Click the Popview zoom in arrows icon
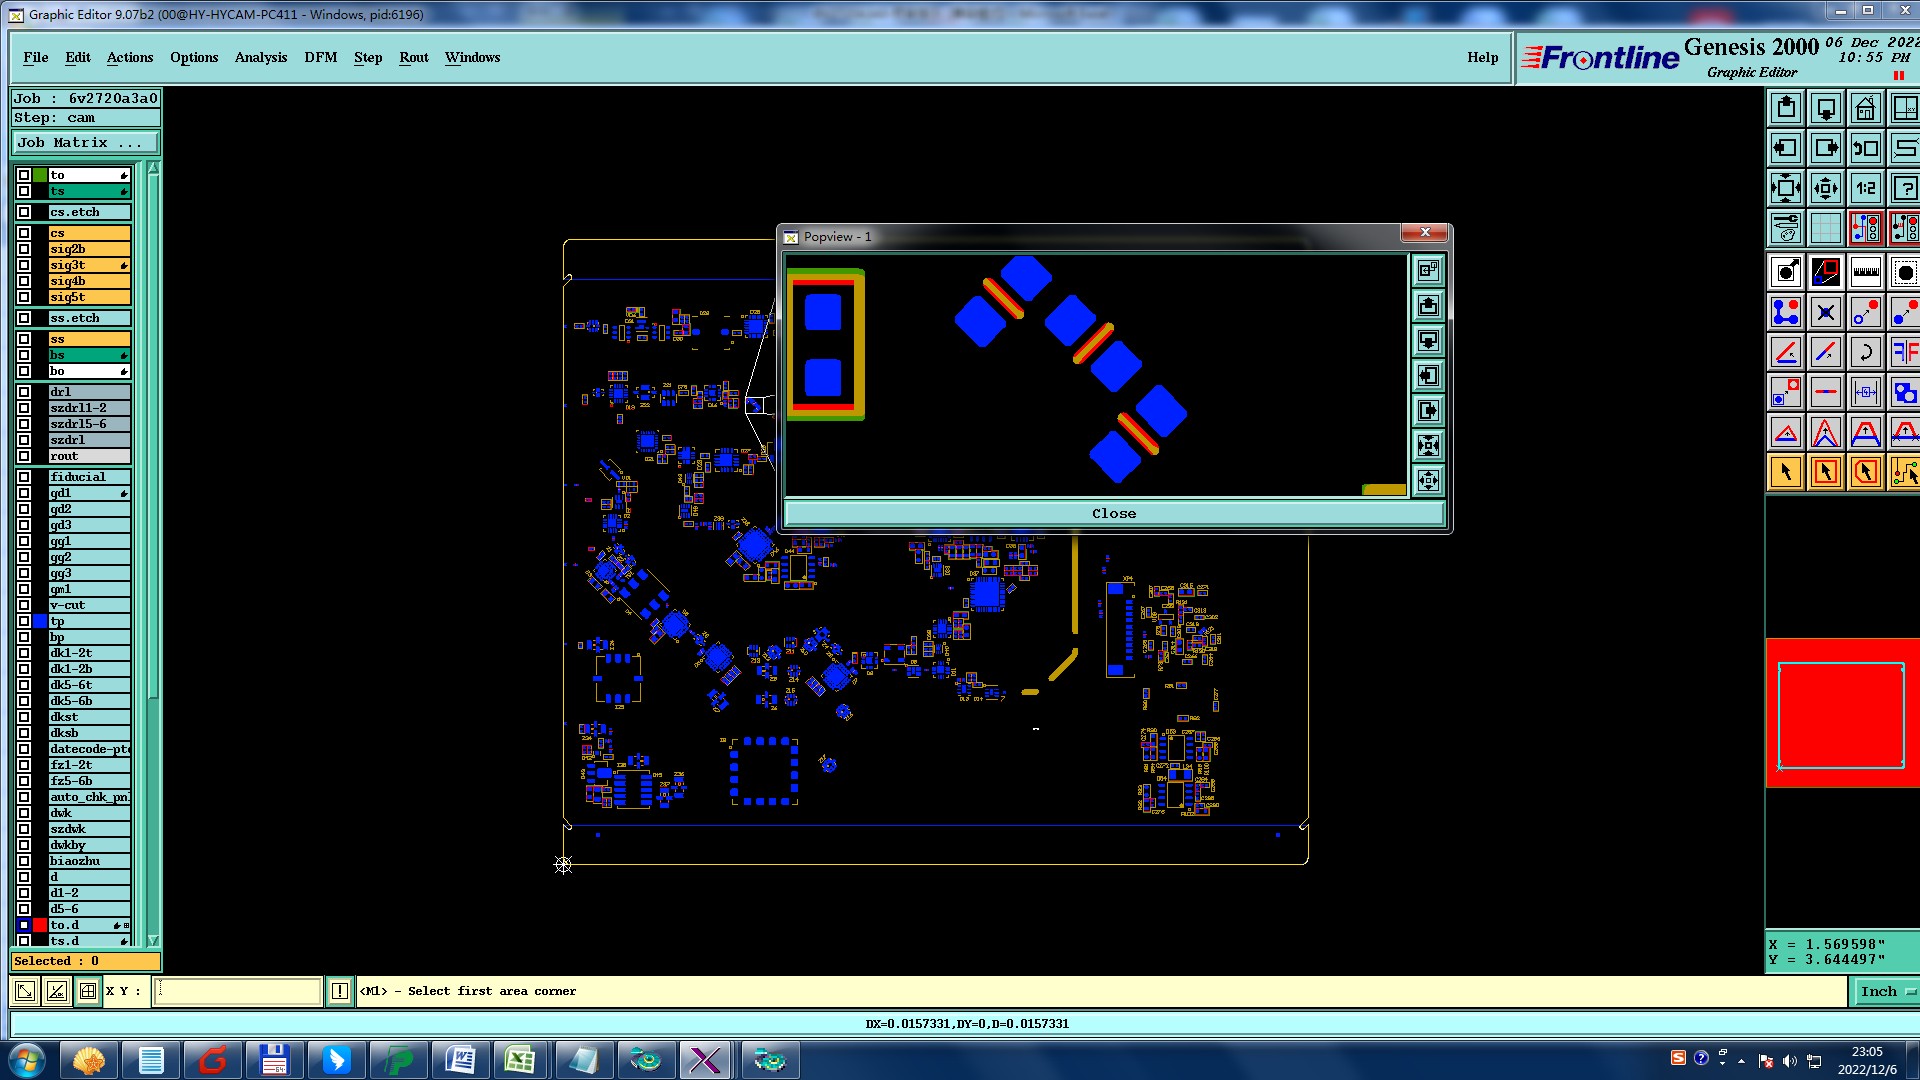Viewport: 1920px width, 1080px height. [x=1428, y=445]
